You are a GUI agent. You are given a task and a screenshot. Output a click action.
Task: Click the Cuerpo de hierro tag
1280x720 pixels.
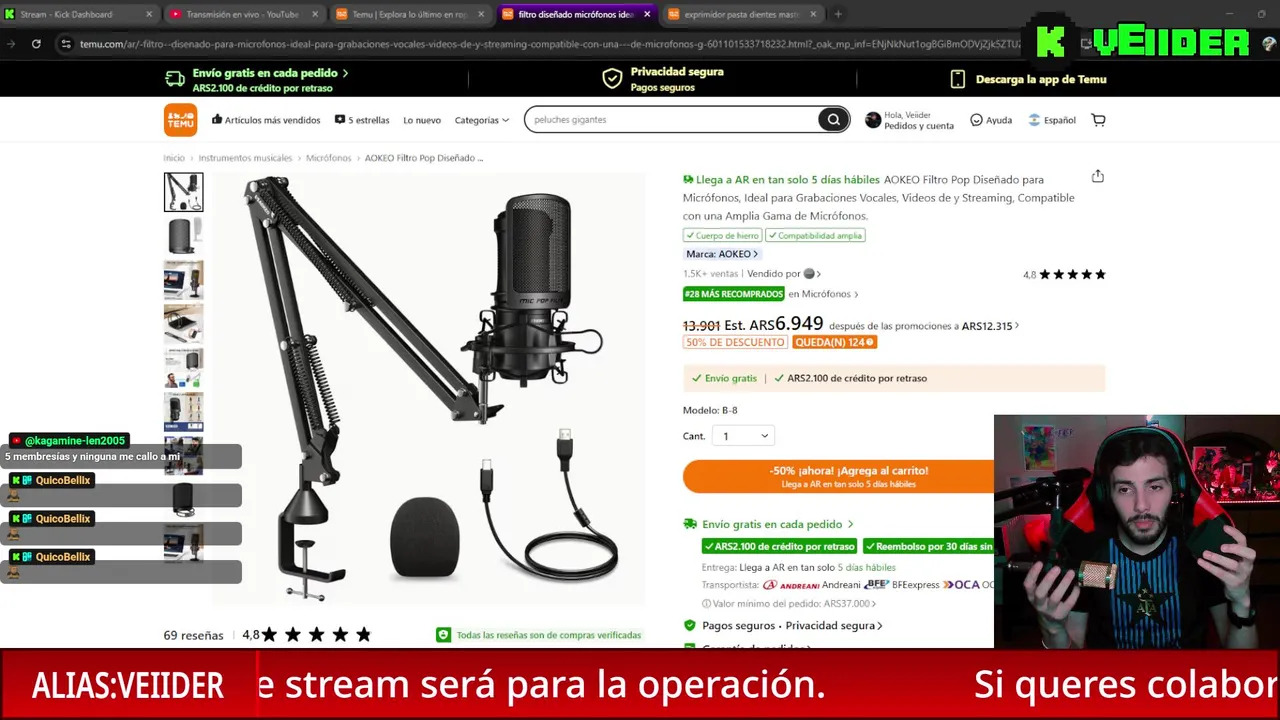(722, 235)
